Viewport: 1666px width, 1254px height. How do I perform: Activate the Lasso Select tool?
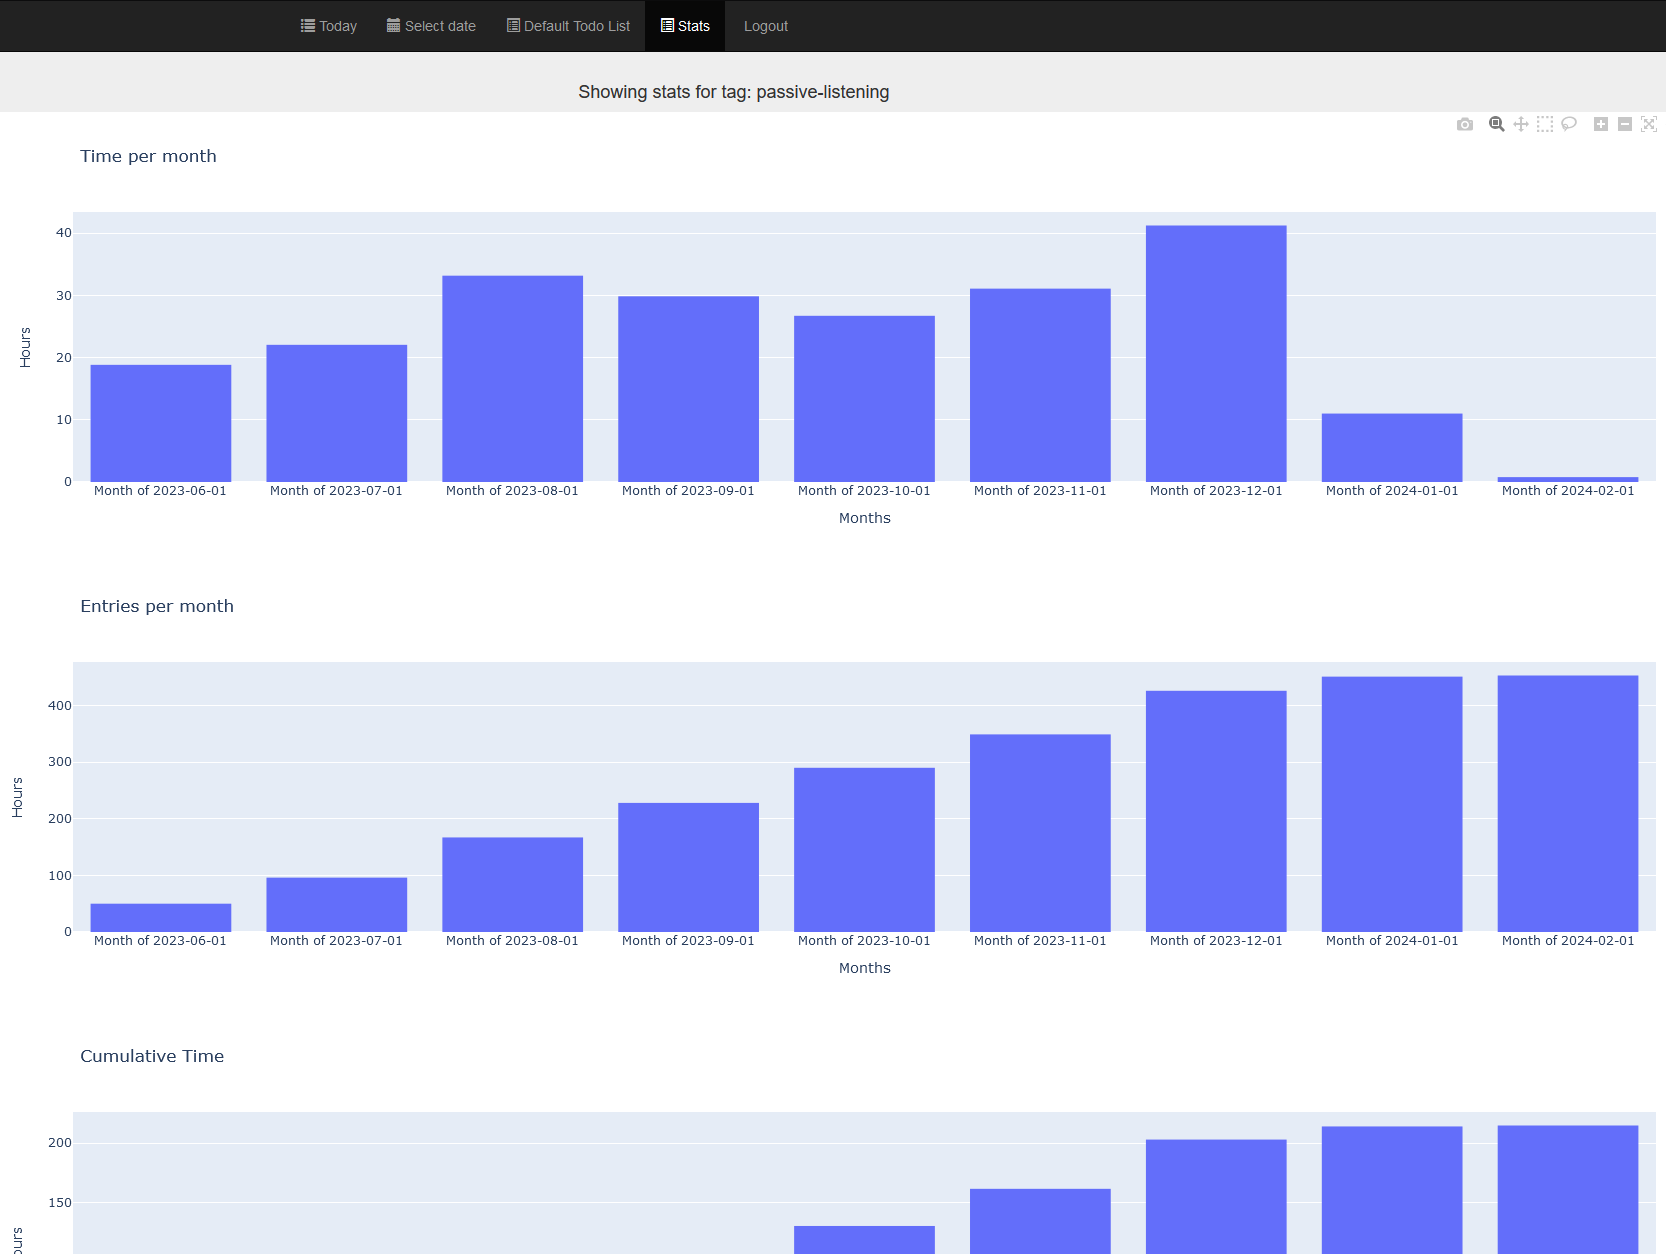click(x=1569, y=124)
